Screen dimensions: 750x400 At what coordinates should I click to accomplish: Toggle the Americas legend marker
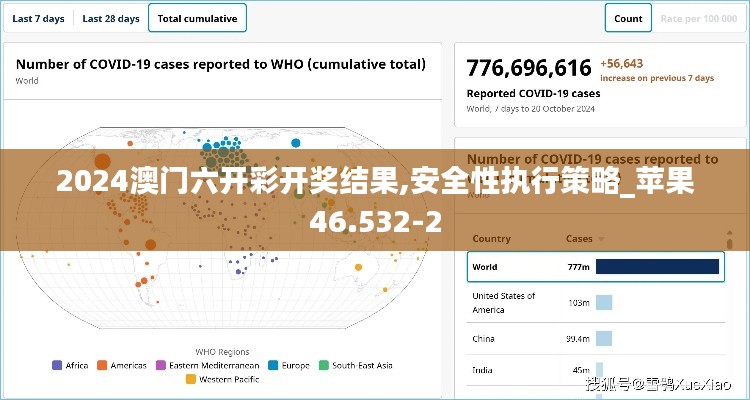tap(102, 365)
